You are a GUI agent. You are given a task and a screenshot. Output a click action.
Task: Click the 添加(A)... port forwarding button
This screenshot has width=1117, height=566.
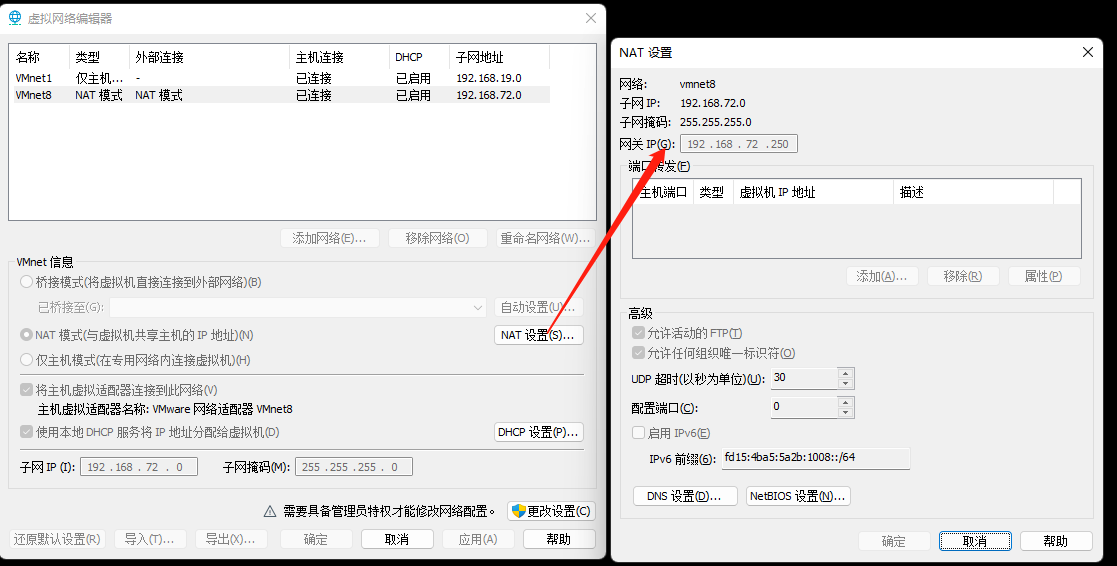pos(882,276)
